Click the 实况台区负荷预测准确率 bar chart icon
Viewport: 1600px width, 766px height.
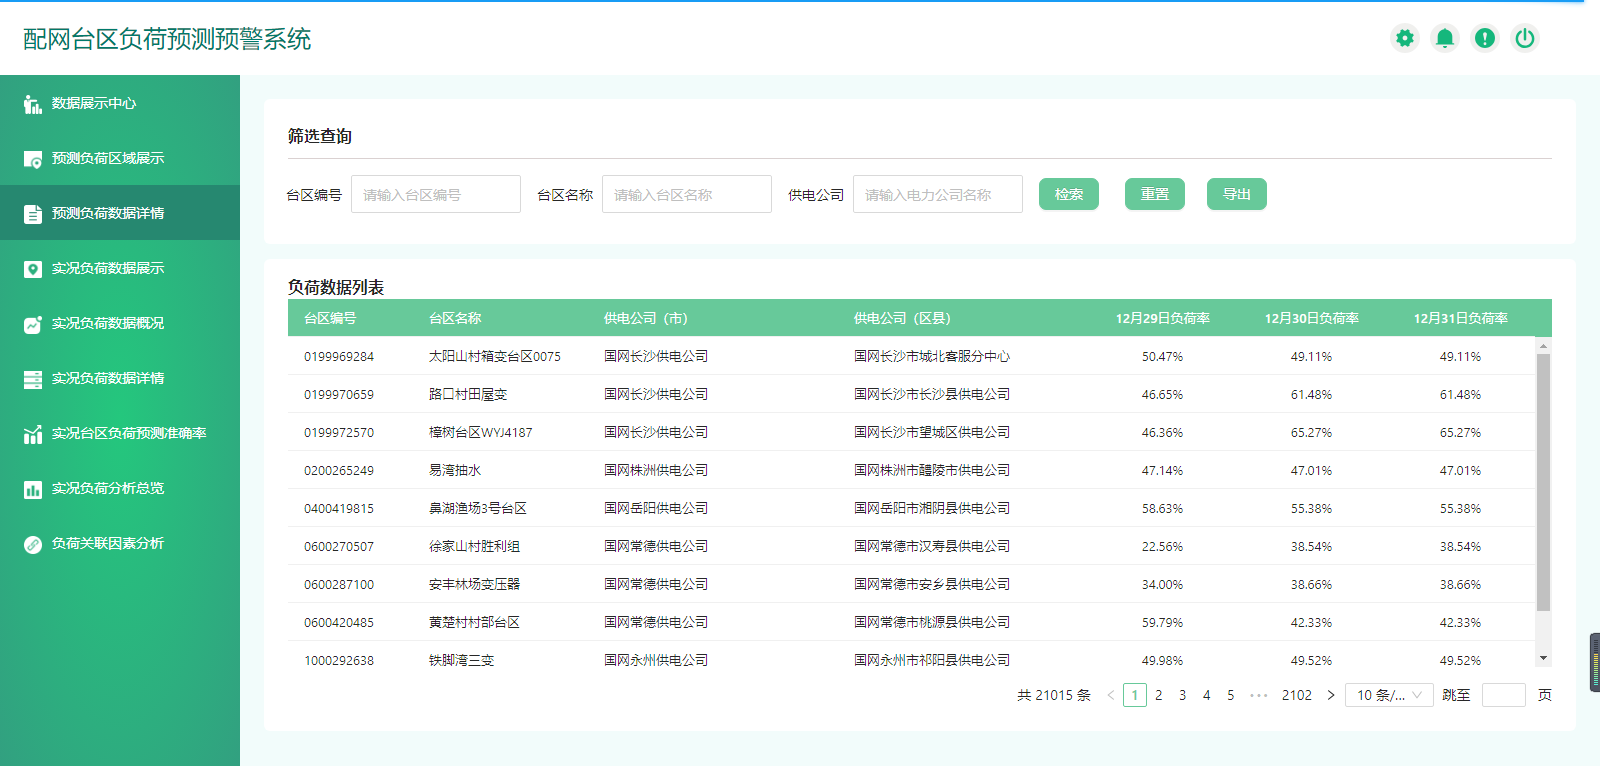coord(33,434)
